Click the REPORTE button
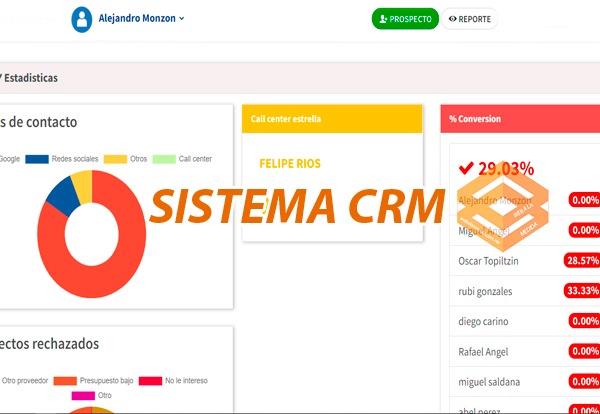This screenshot has height=414, width=600. (x=469, y=19)
